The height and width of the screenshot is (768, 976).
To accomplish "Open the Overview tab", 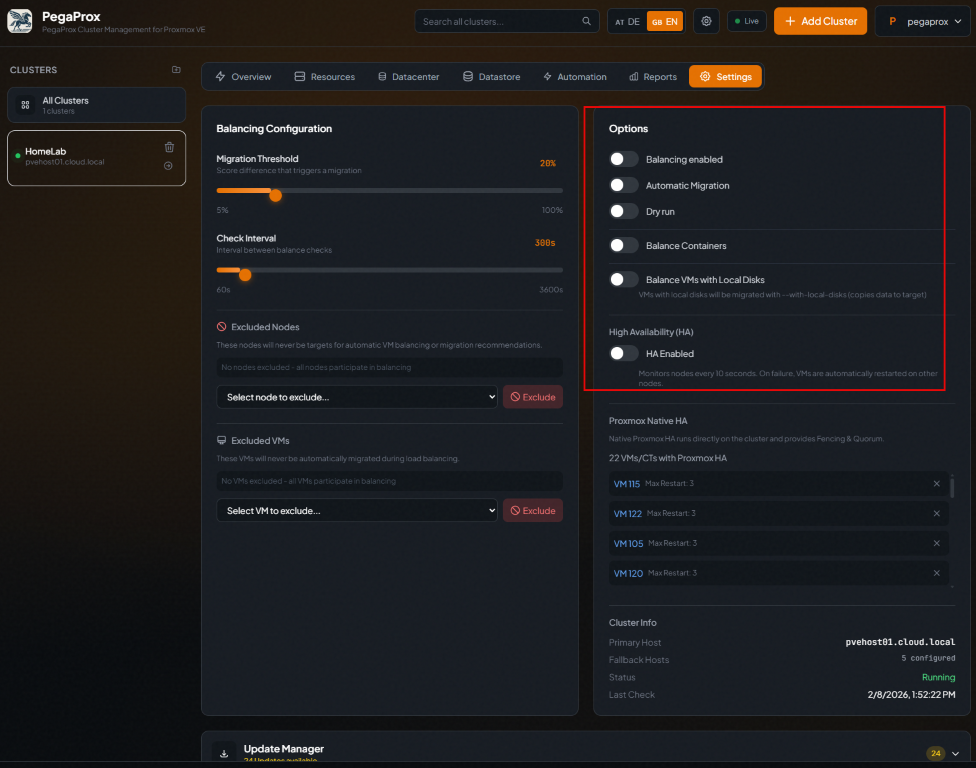I will coord(243,77).
